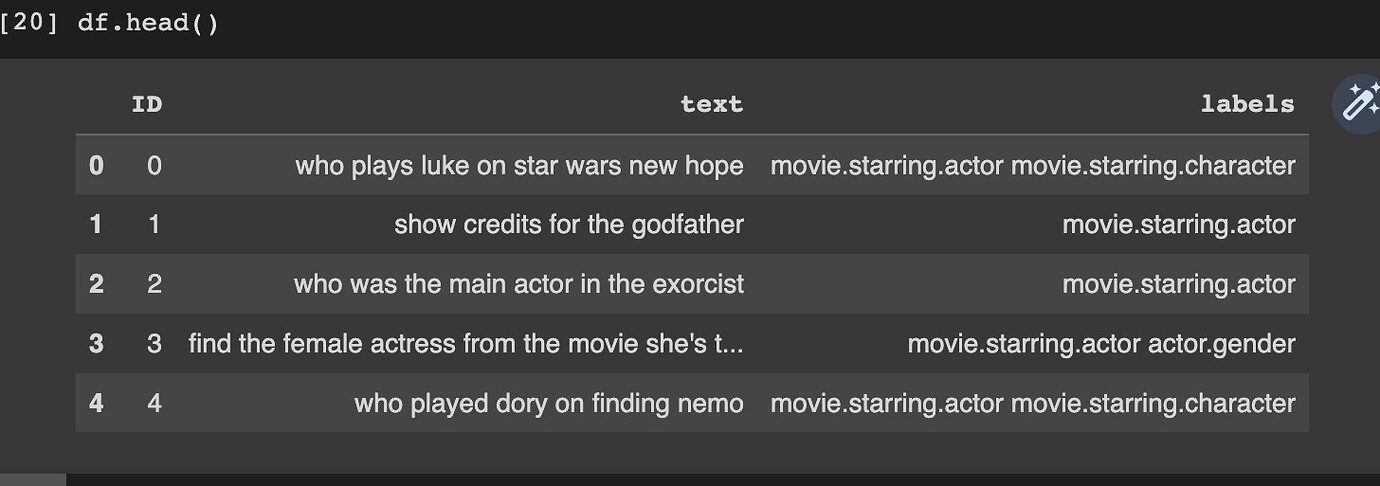
Task: Click the text column header
Action: tap(711, 104)
